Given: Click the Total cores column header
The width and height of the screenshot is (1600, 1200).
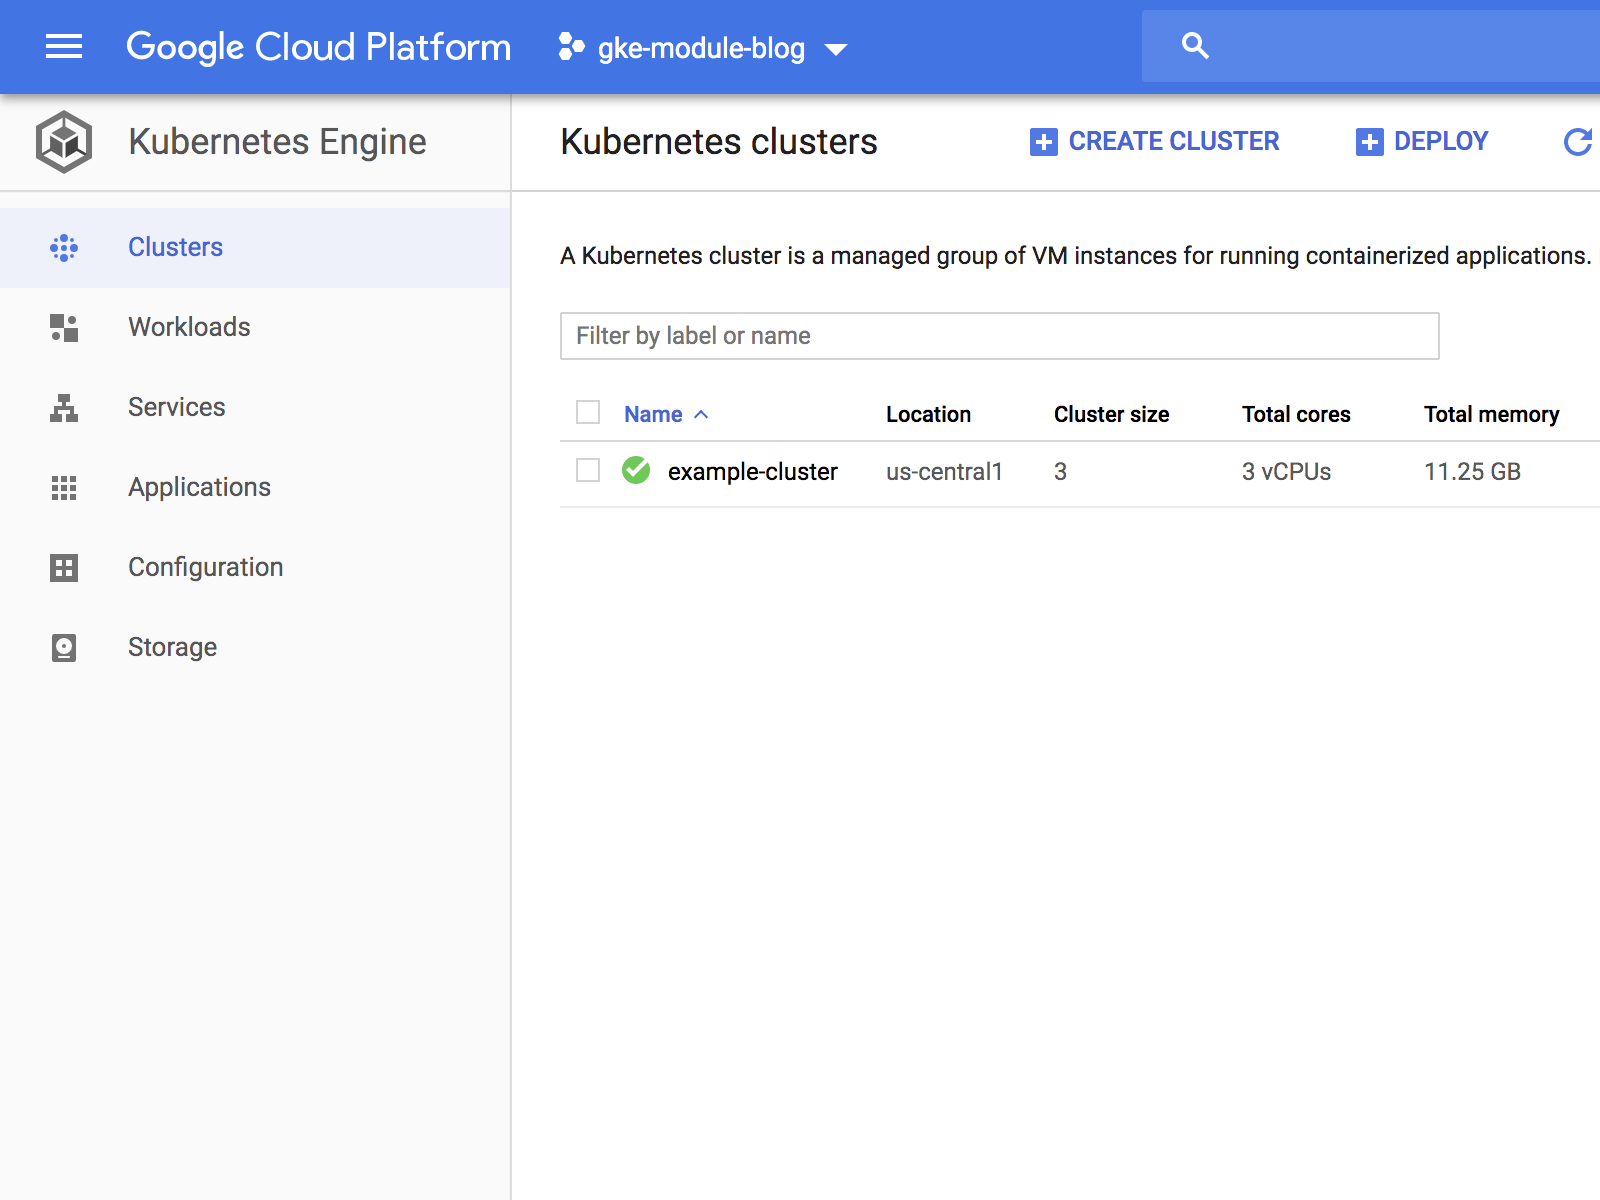Looking at the screenshot, I should pyautogui.click(x=1296, y=414).
